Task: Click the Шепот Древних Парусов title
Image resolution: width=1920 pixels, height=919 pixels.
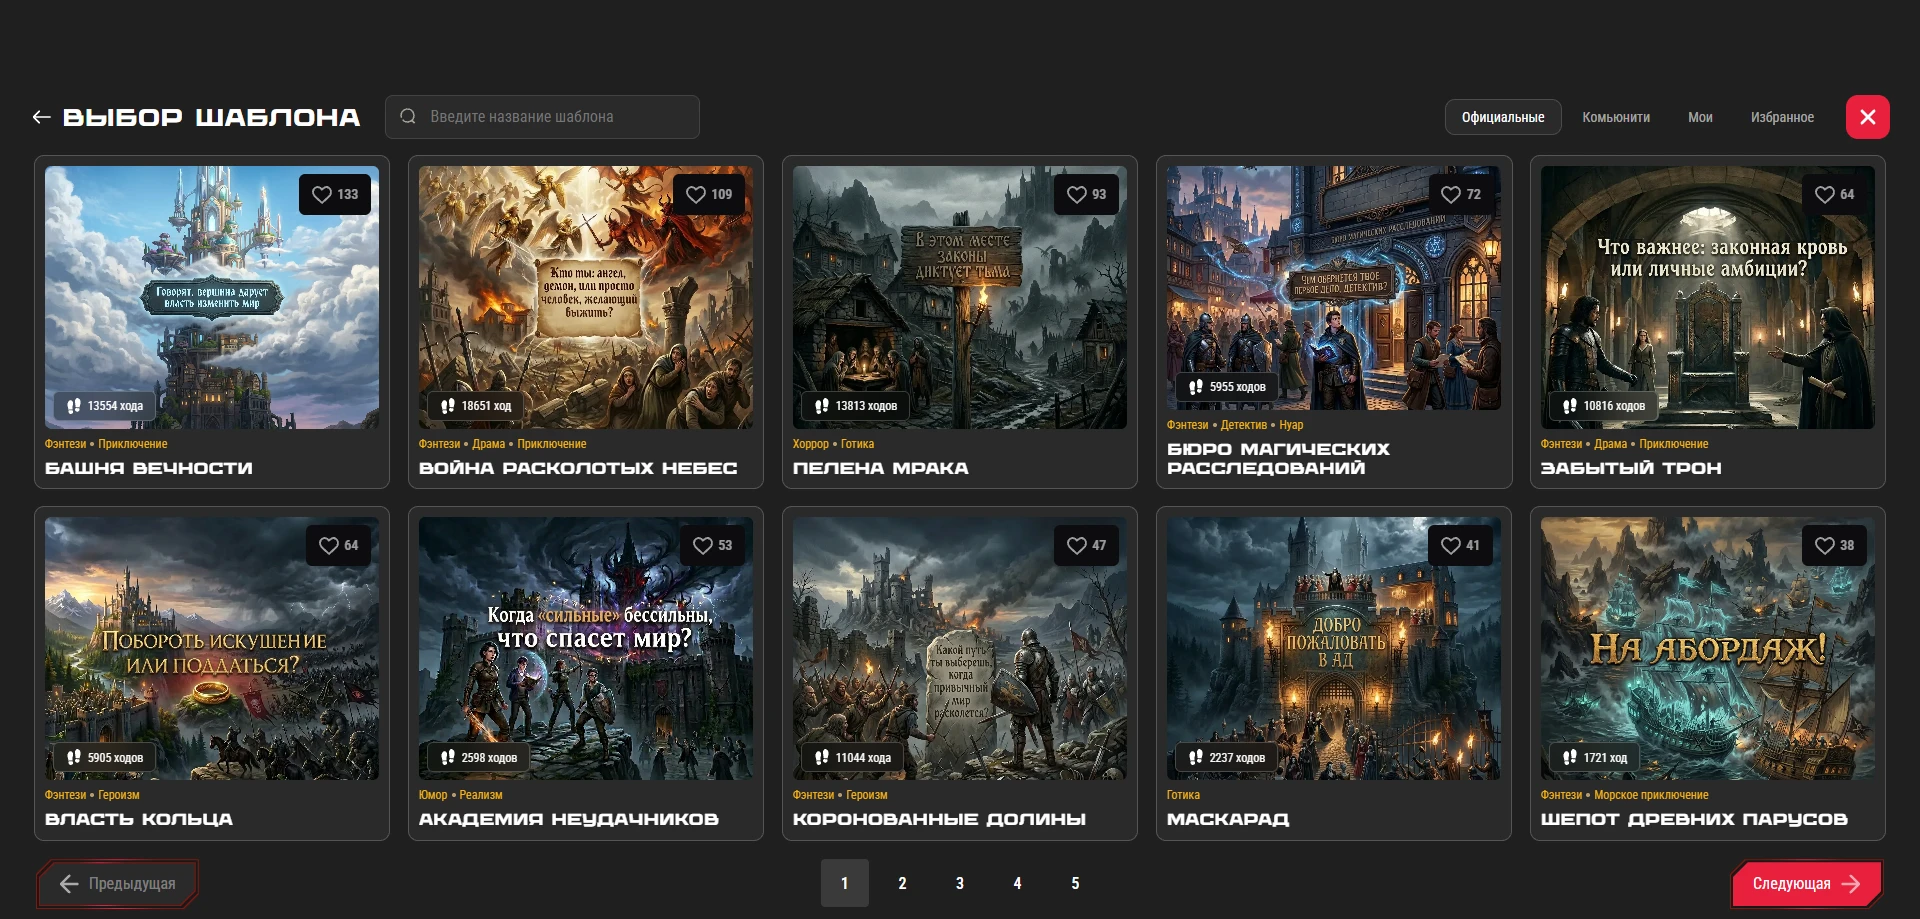Action: [1694, 819]
